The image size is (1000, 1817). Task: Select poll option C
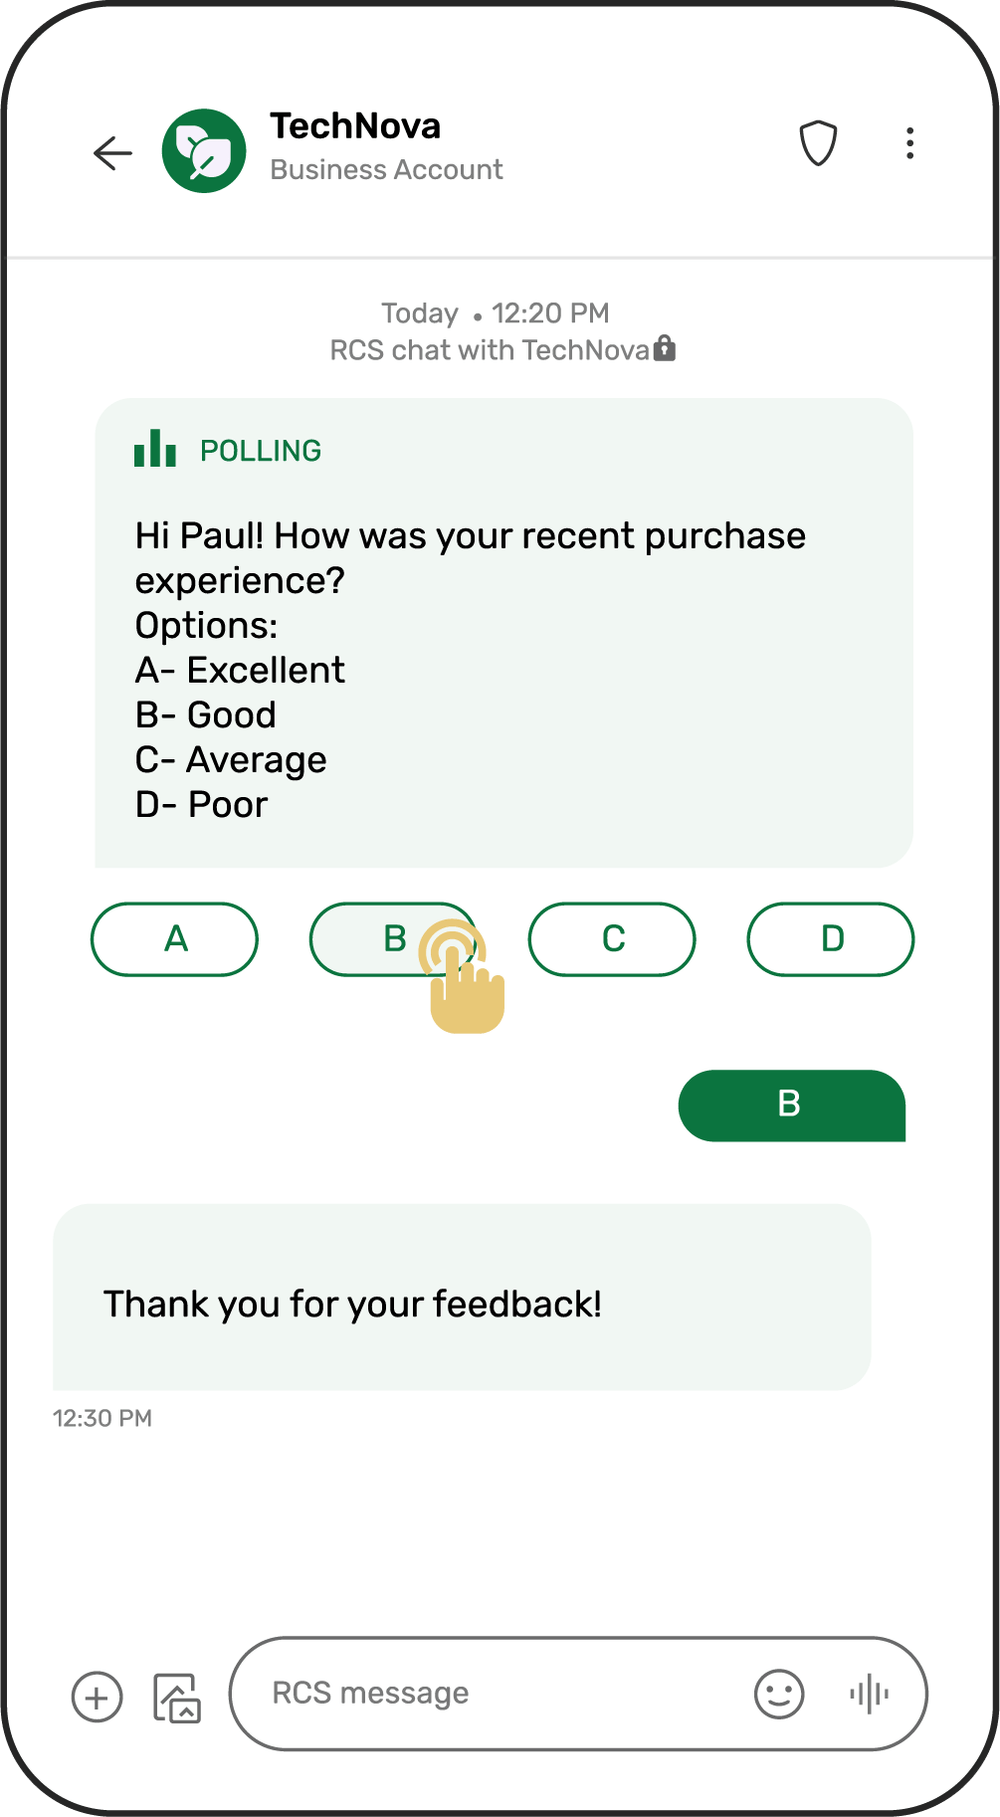click(612, 939)
